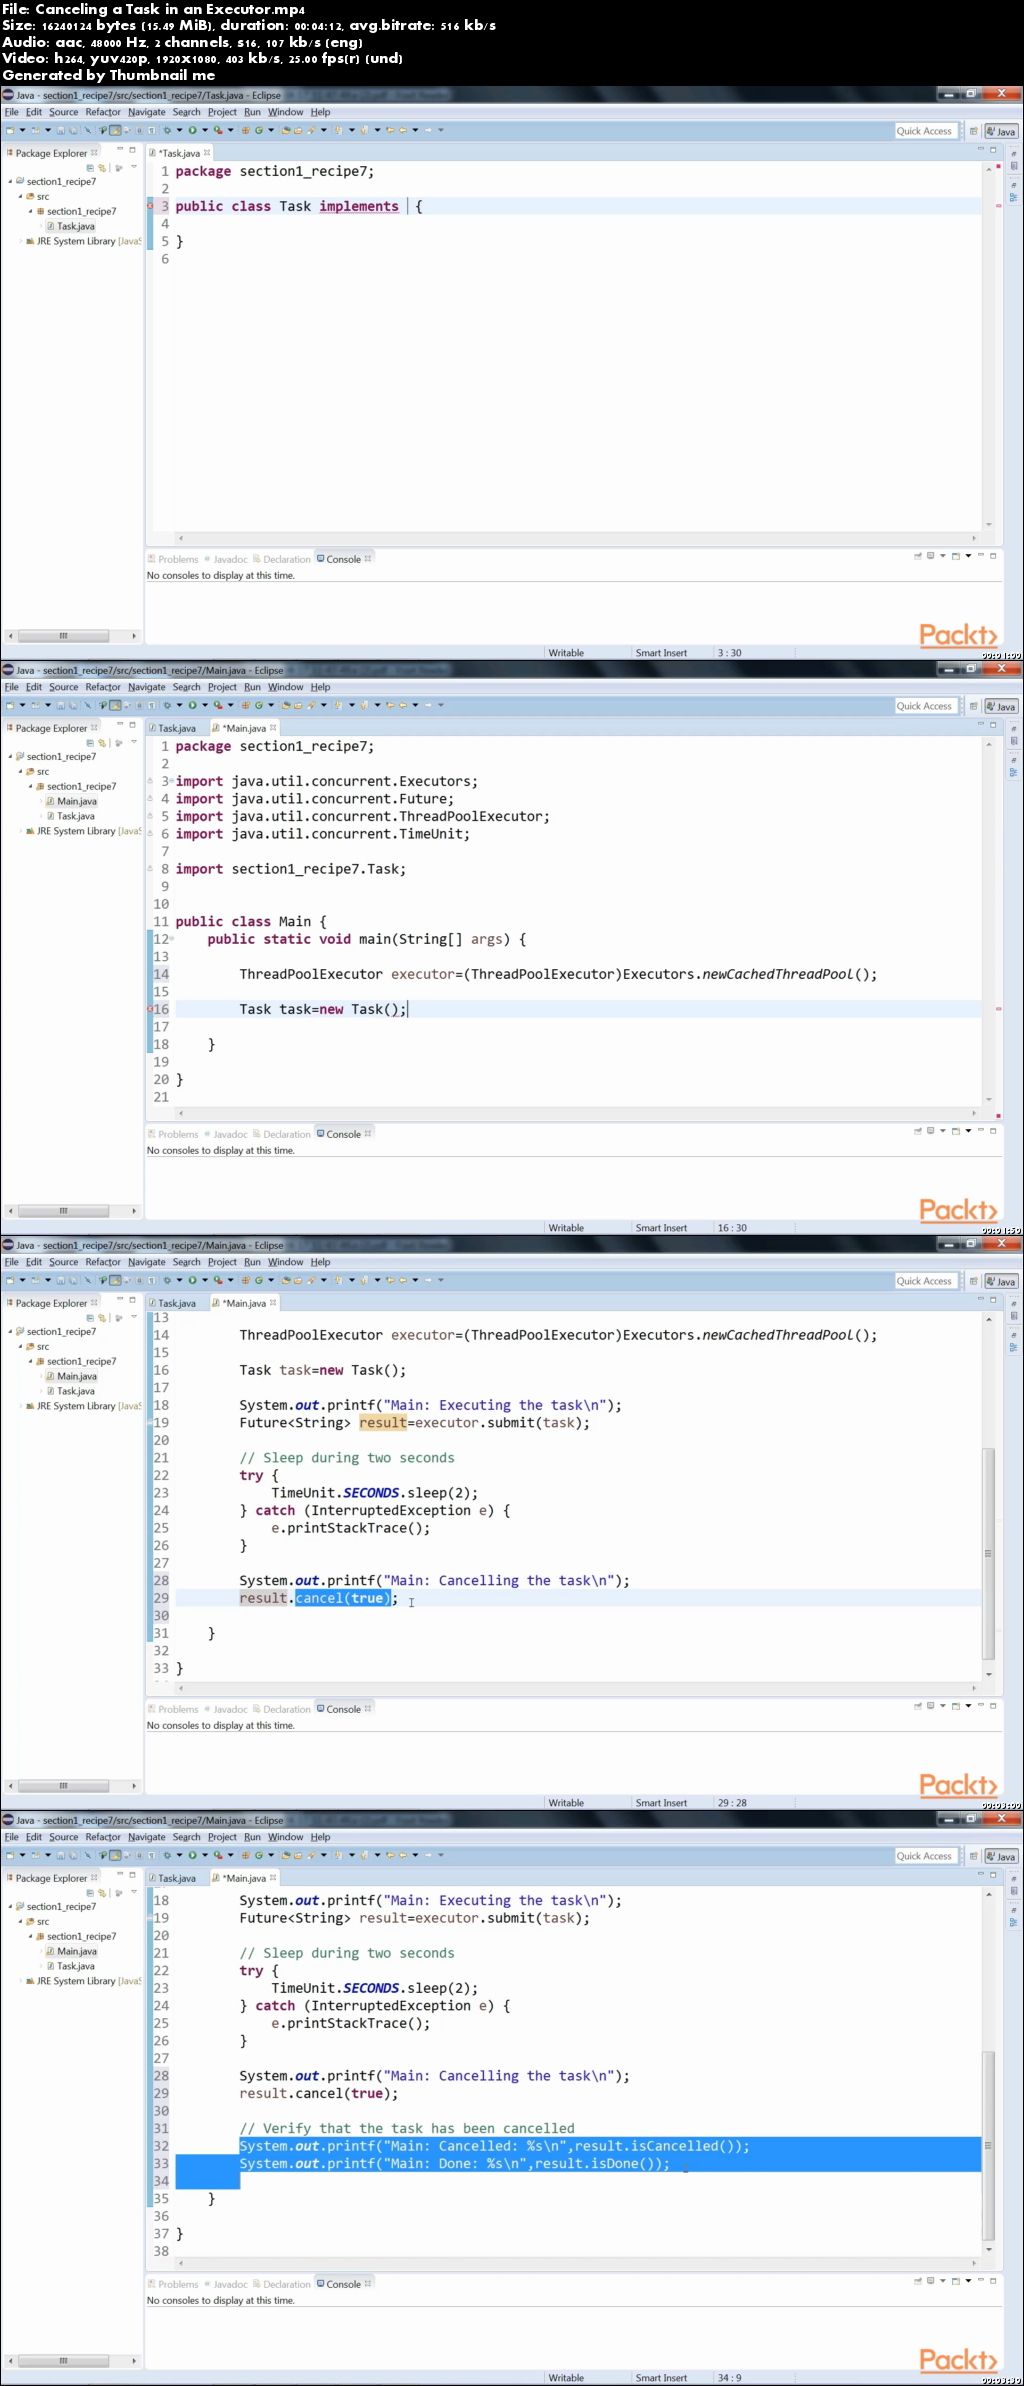
Task: Open Console display dropdown arrow in second frame
Action: [943, 1131]
